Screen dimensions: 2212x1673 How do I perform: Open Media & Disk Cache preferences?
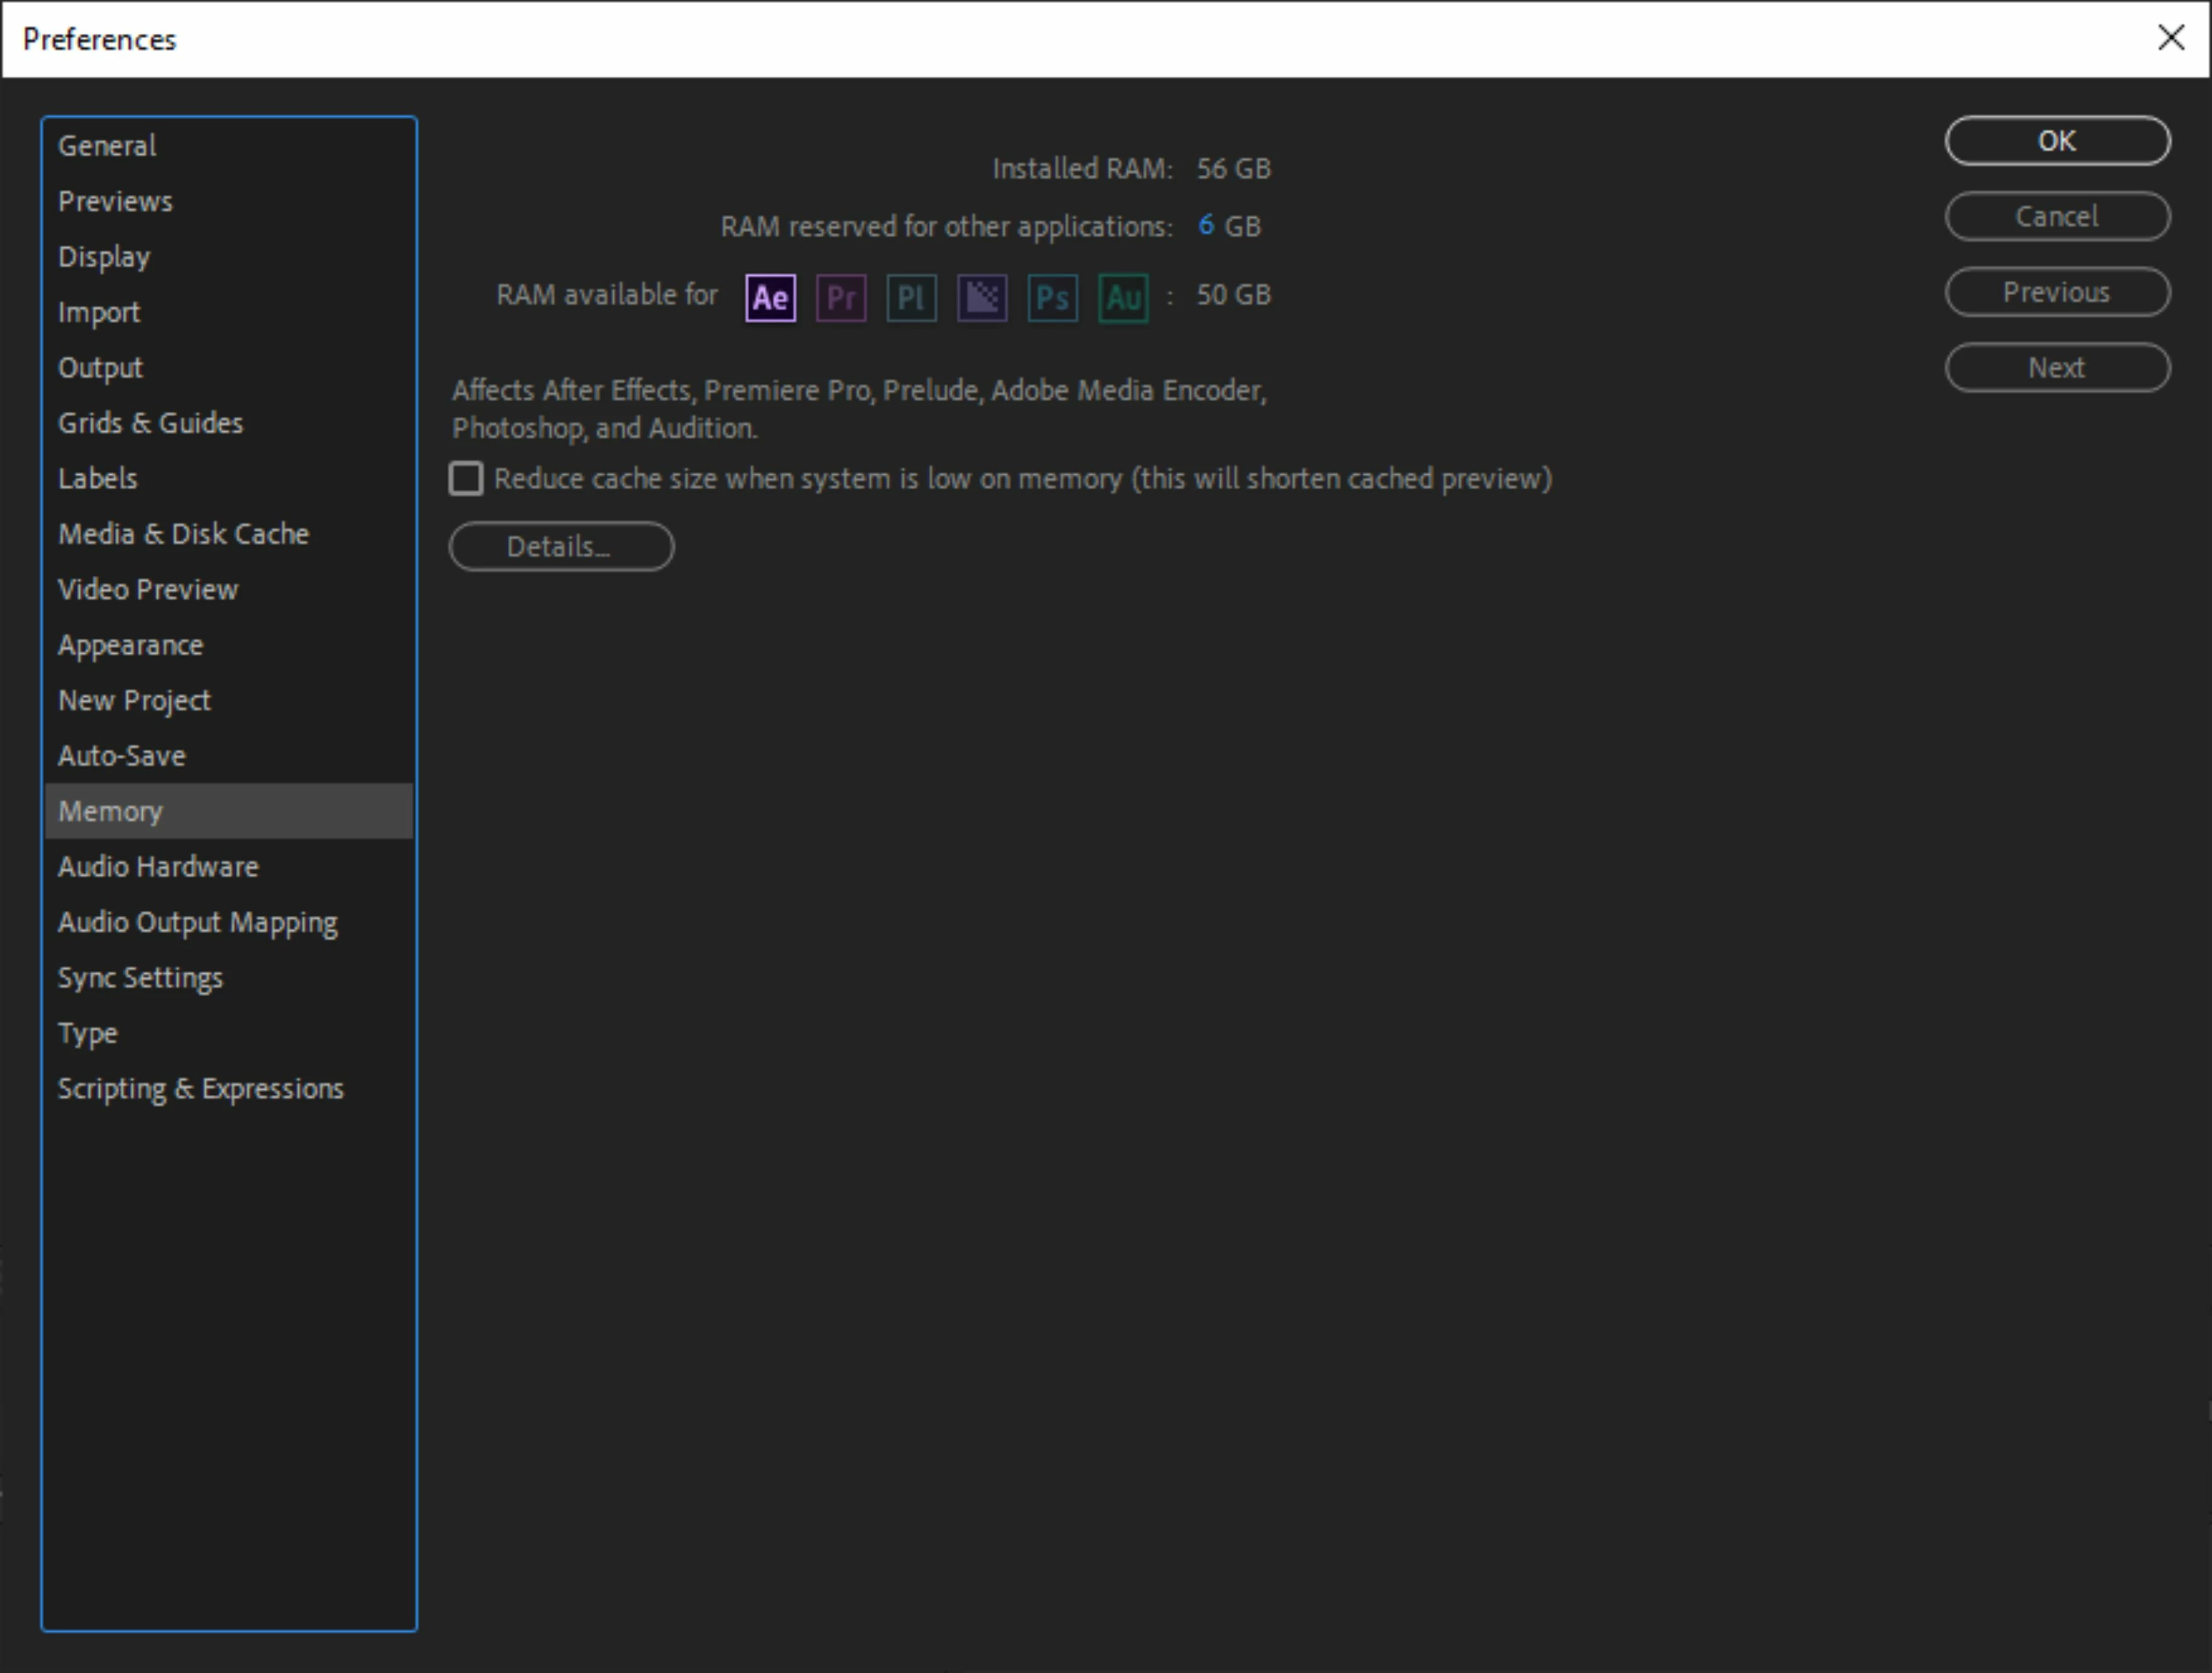[x=183, y=534]
